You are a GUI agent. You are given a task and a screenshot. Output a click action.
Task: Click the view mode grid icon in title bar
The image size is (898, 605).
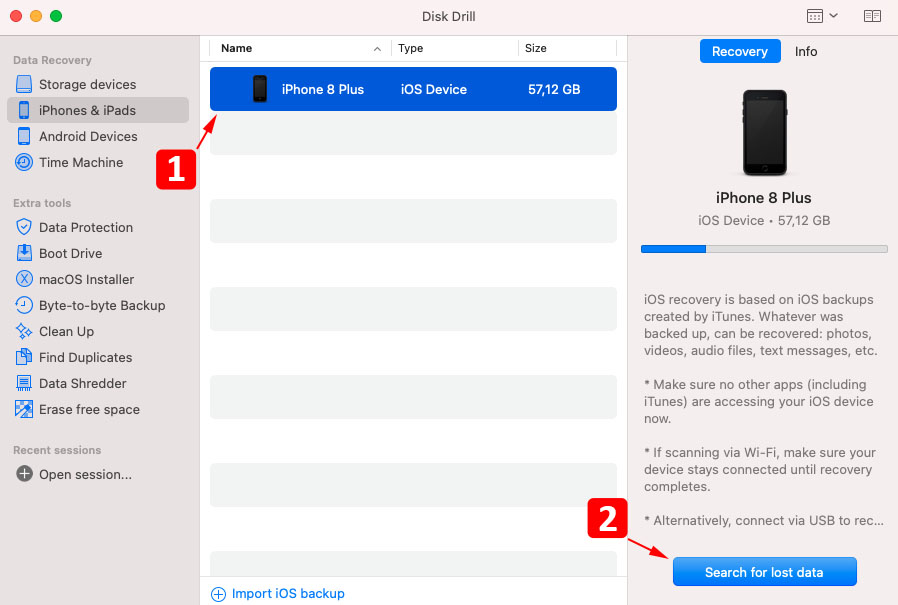point(814,16)
